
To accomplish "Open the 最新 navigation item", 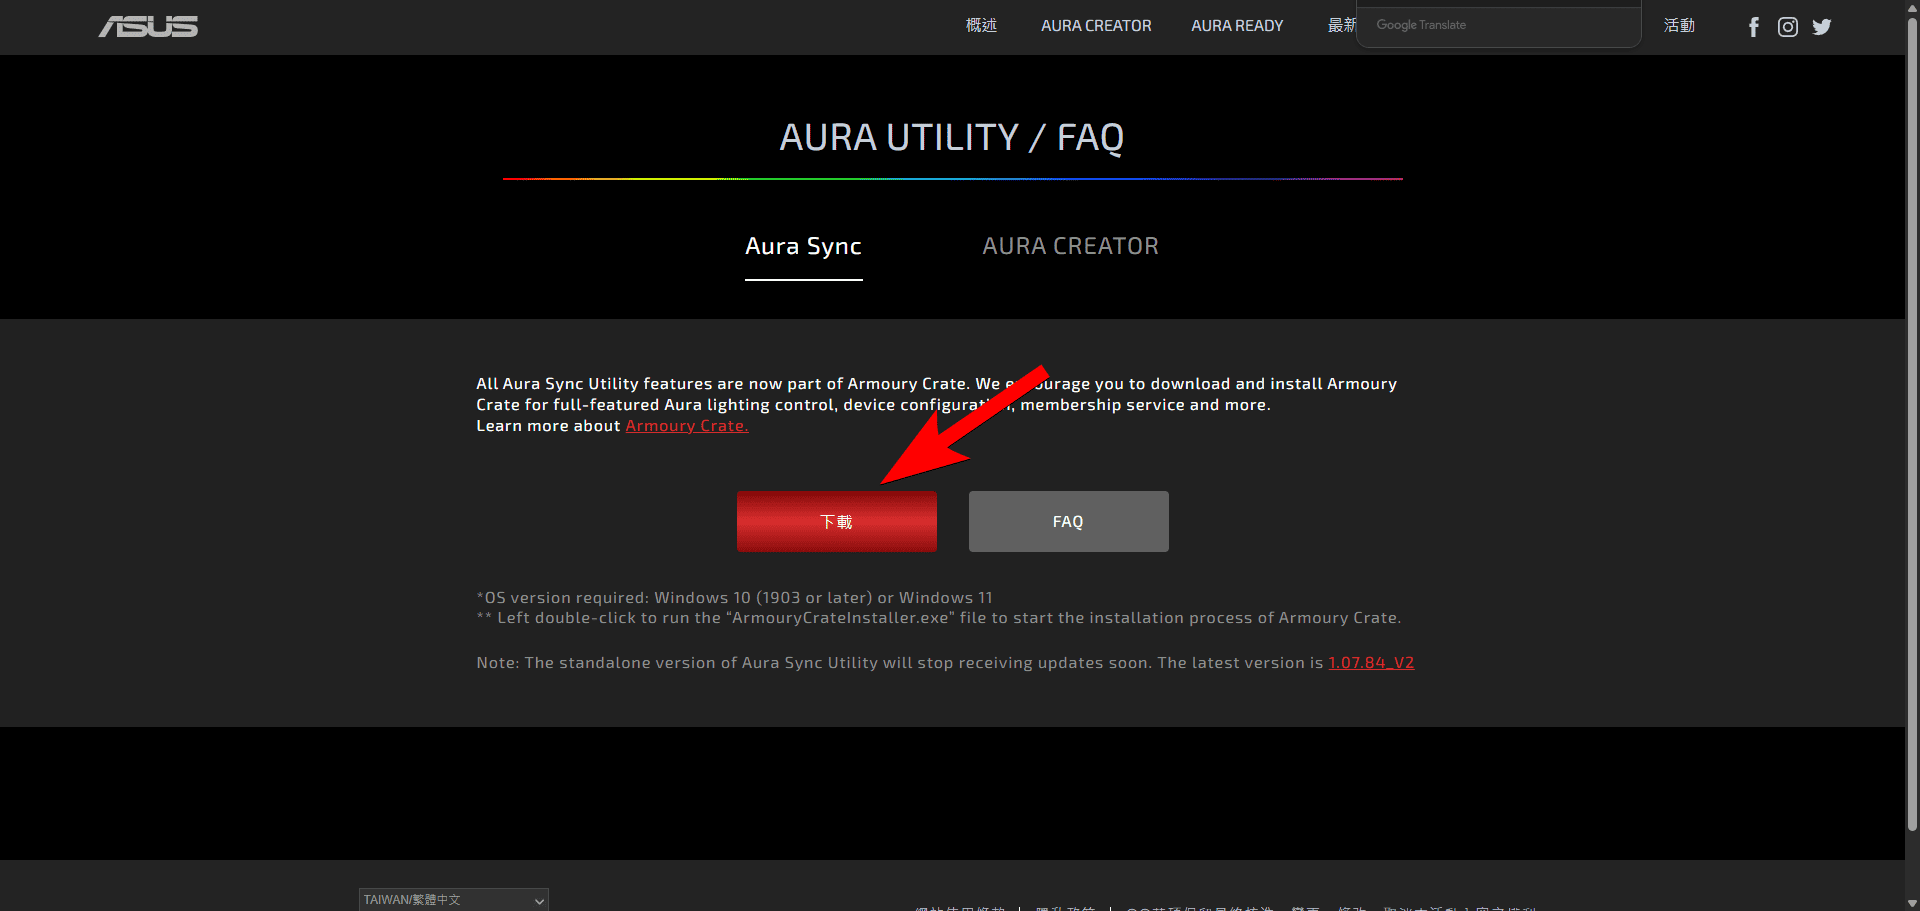I will click(x=1344, y=25).
